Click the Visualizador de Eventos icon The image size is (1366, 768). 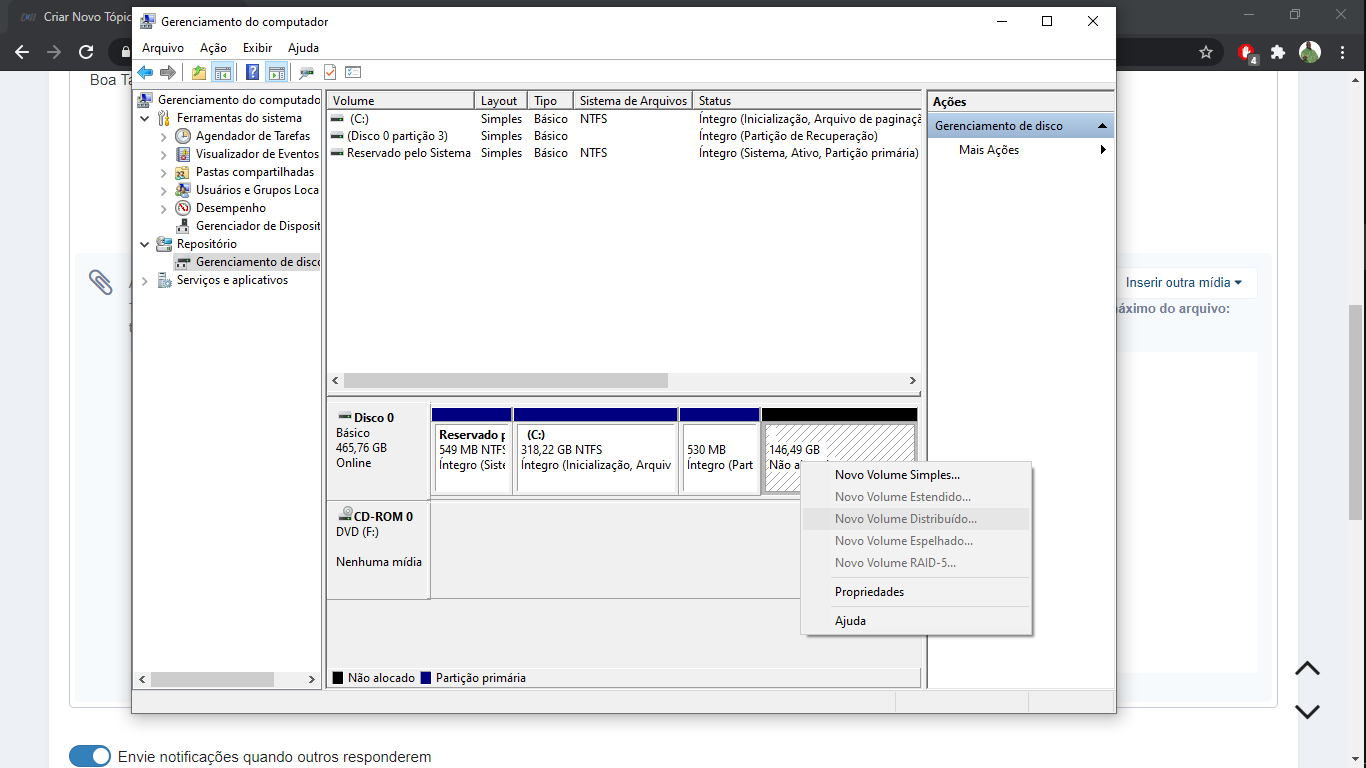pyautogui.click(x=183, y=154)
